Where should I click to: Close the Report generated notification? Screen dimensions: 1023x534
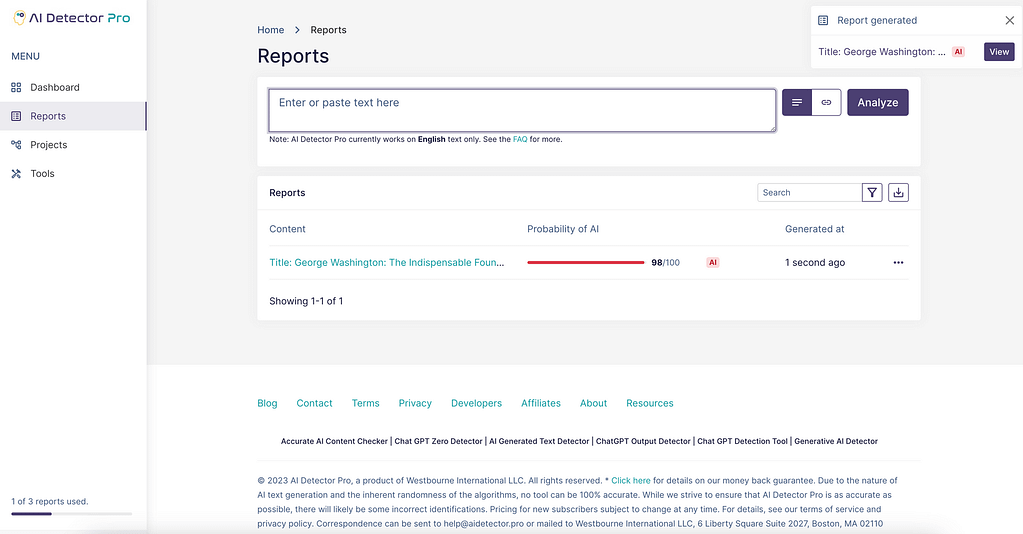click(1009, 20)
